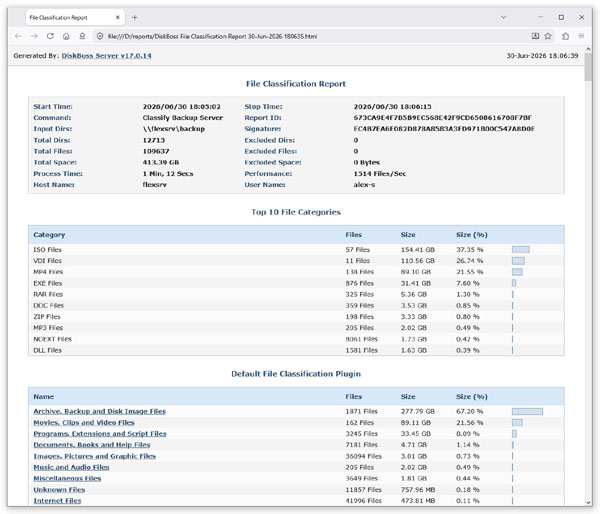Click the '41996 Files' Internet Files count
This screenshot has height=514, width=600.
[364, 501]
